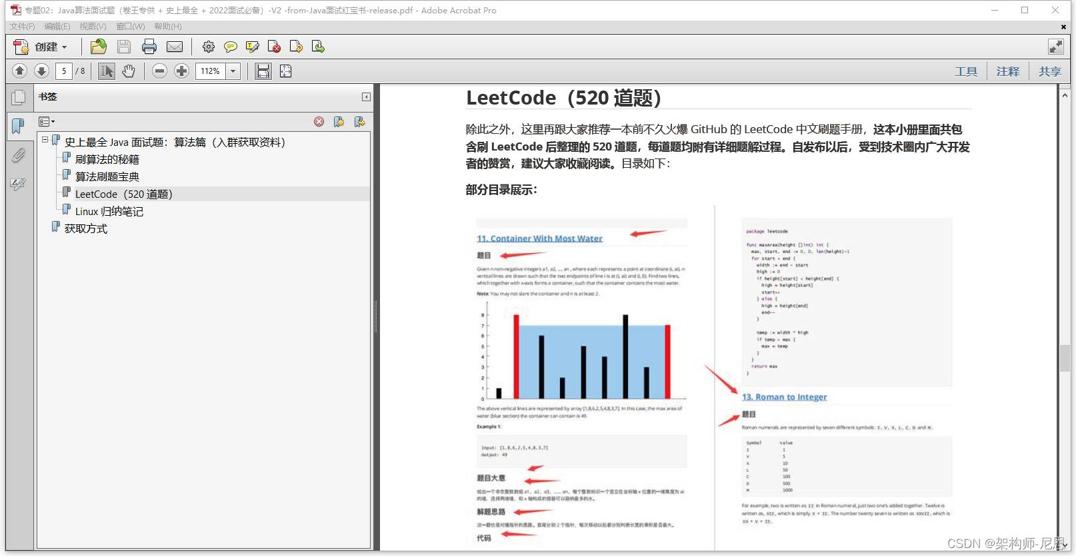Open the 视图(V) menu
1076x556 pixels.
93,26
